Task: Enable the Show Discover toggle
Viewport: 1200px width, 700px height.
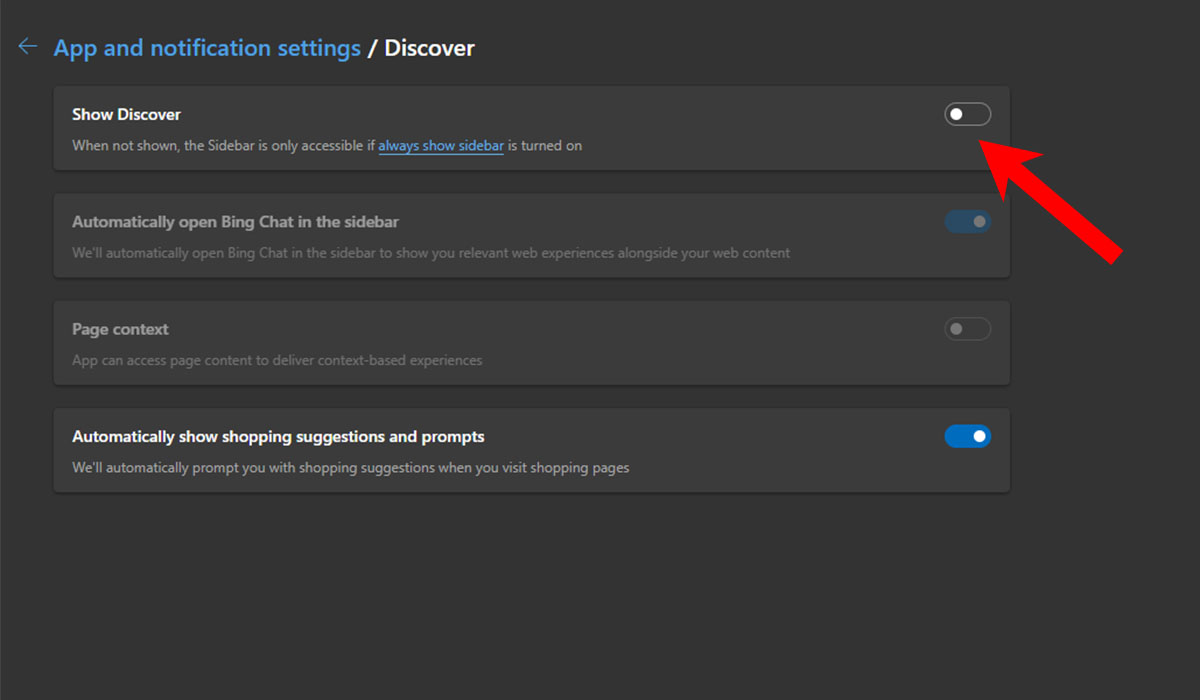Action: pos(967,114)
